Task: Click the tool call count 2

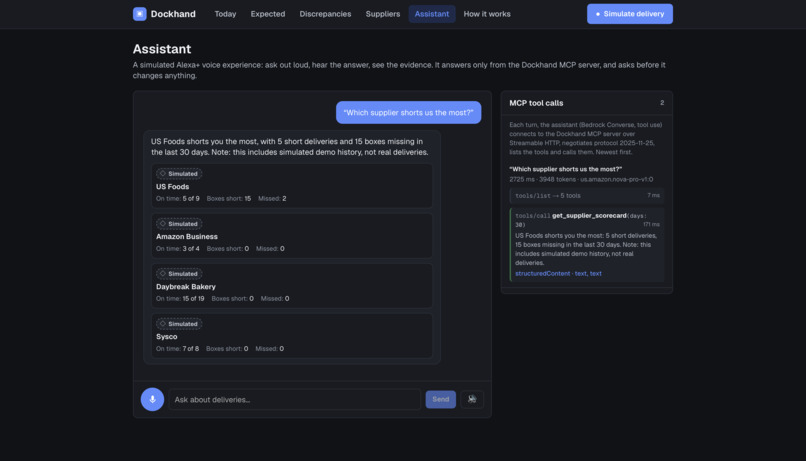Action: (662, 103)
